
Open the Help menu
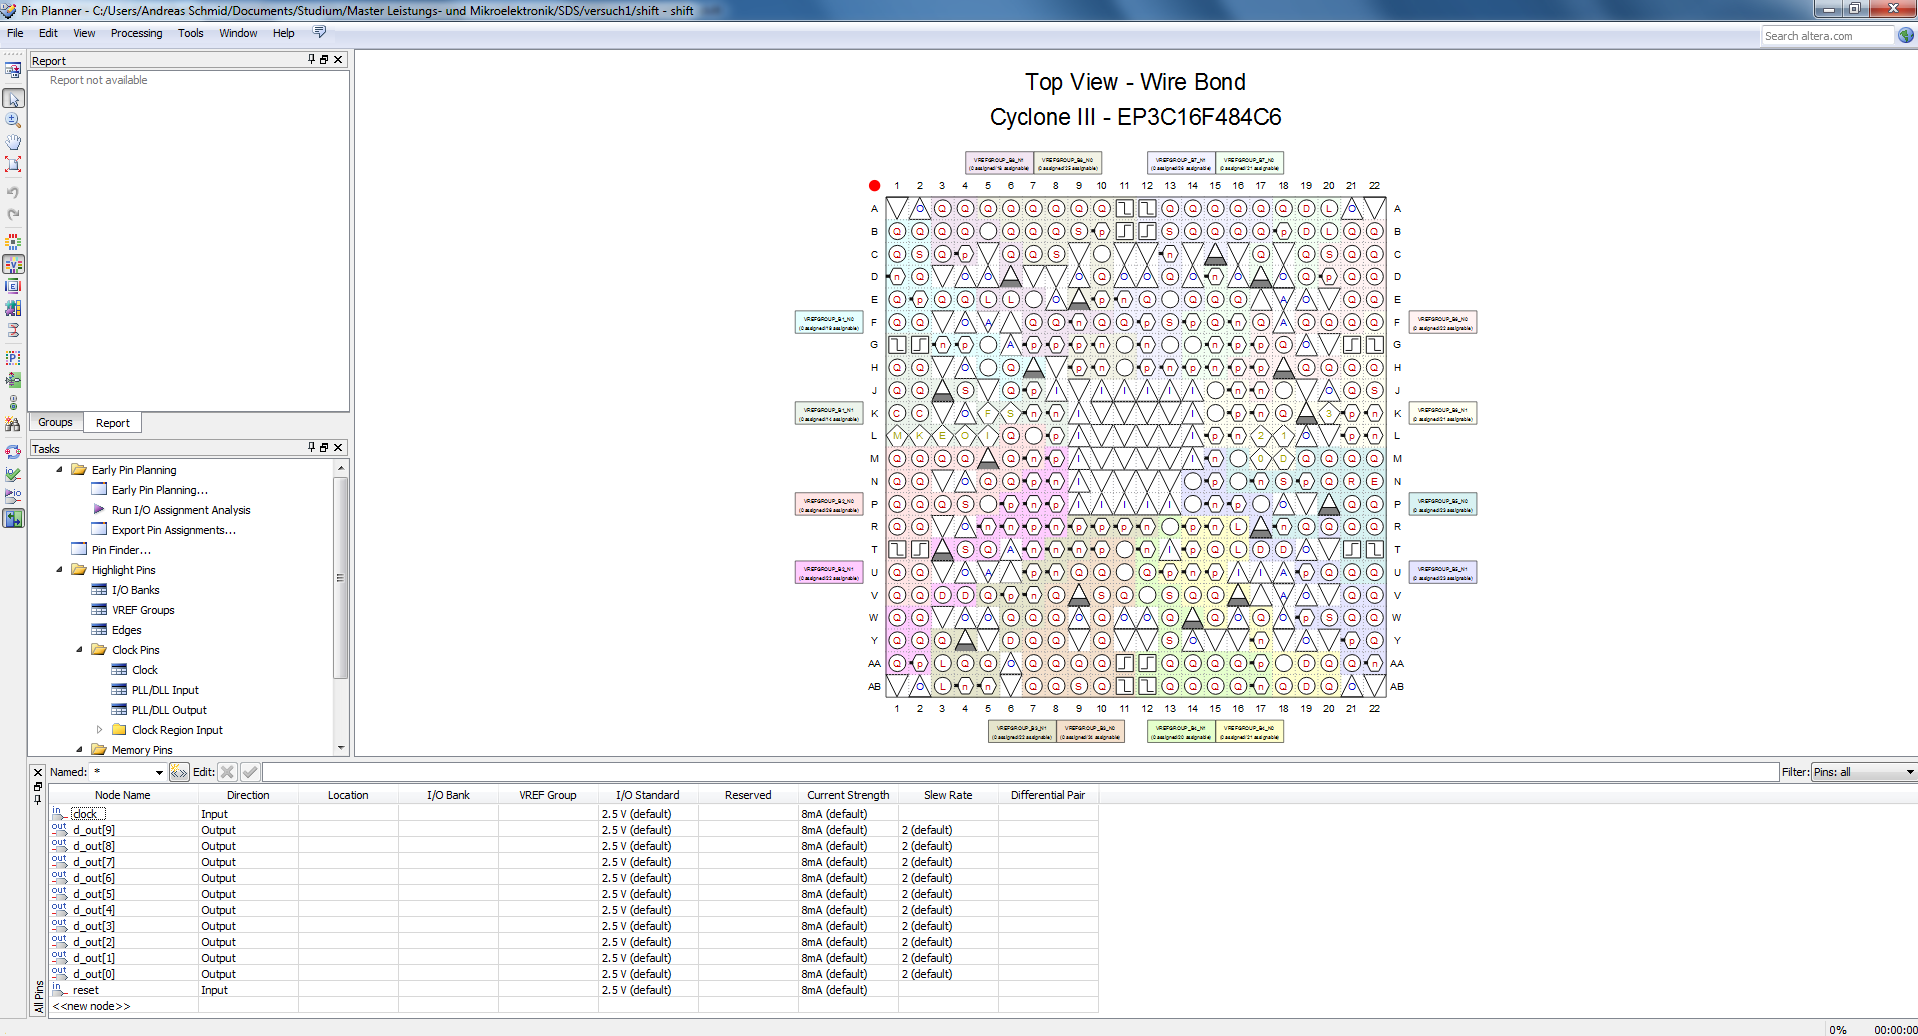point(284,33)
